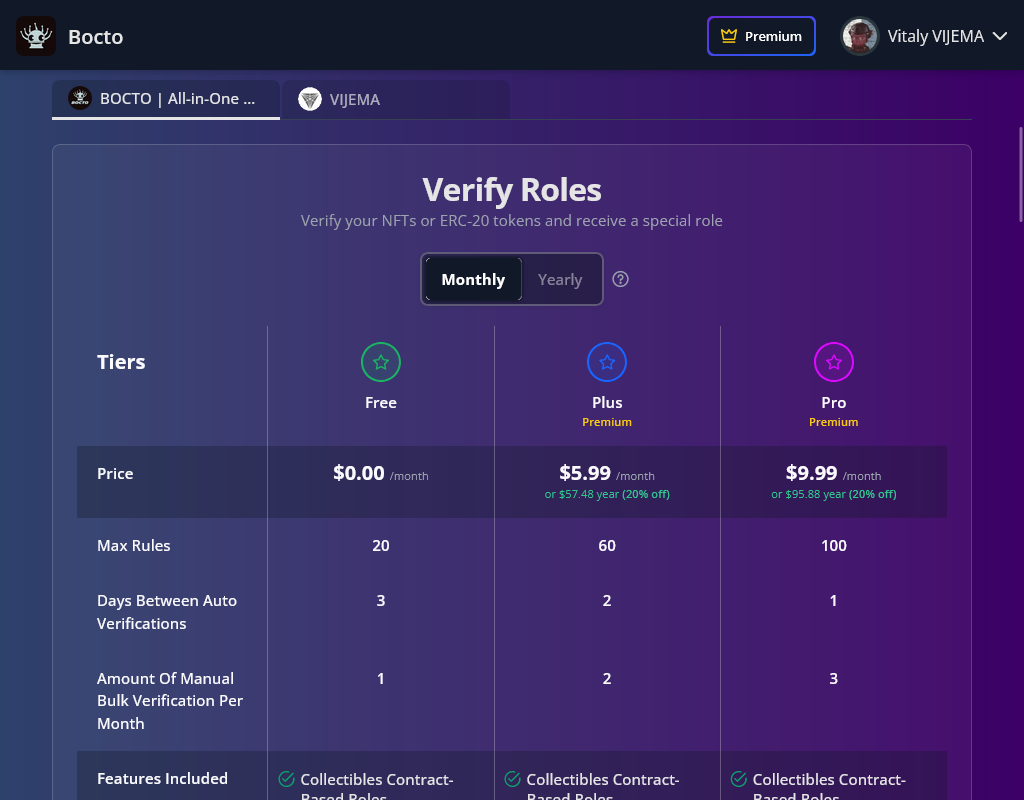Select the BOCTO | All-in-One server tab

(x=166, y=99)
